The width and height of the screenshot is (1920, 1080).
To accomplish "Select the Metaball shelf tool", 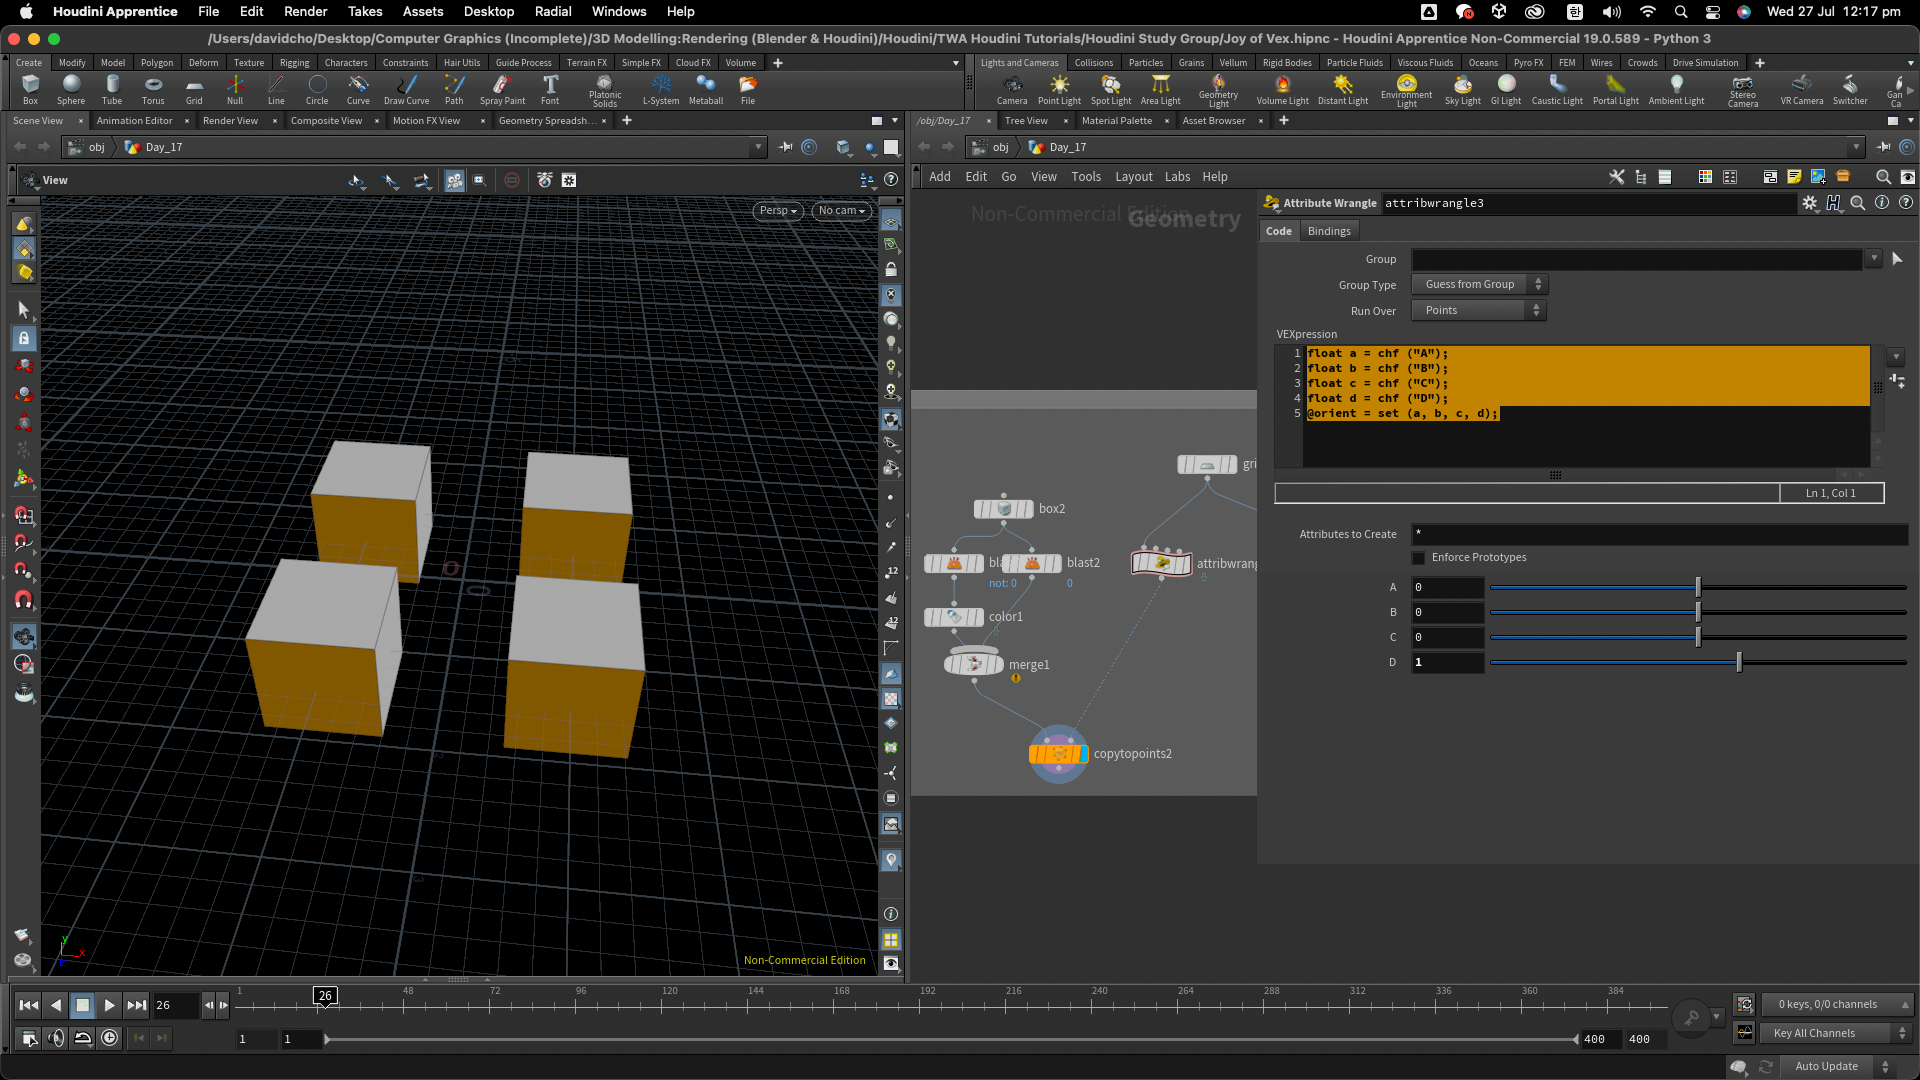I will click(705, 88).
